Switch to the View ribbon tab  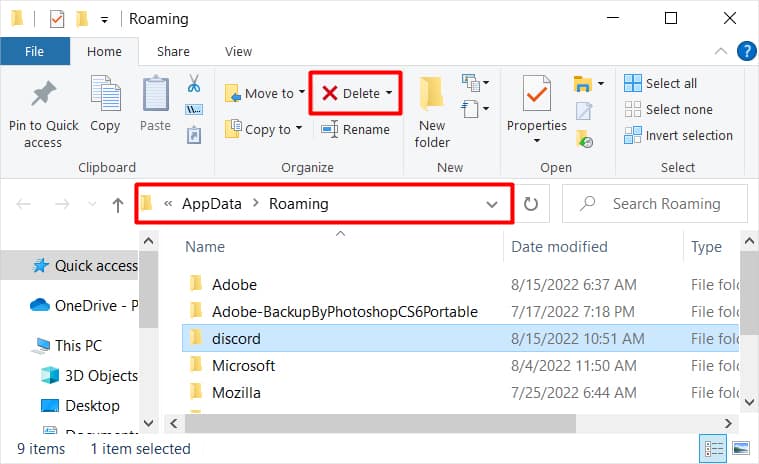(238, 51)
